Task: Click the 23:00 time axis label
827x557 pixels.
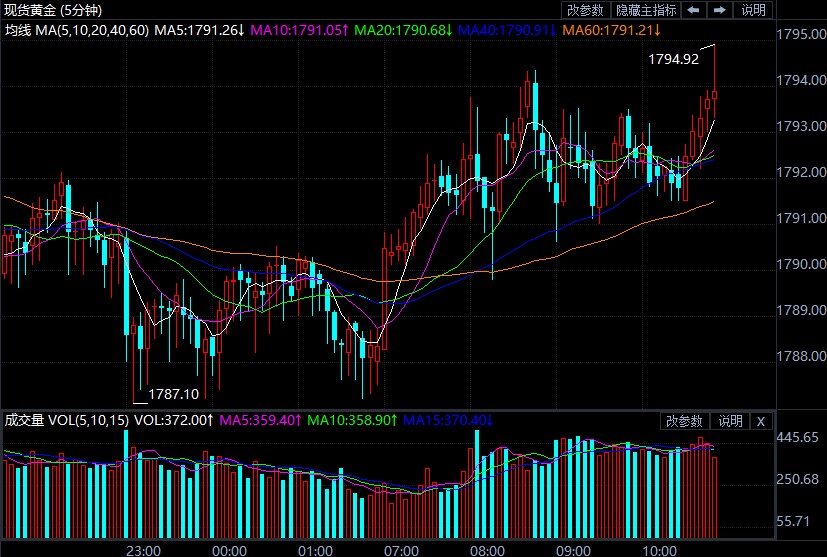Action: 143,551
